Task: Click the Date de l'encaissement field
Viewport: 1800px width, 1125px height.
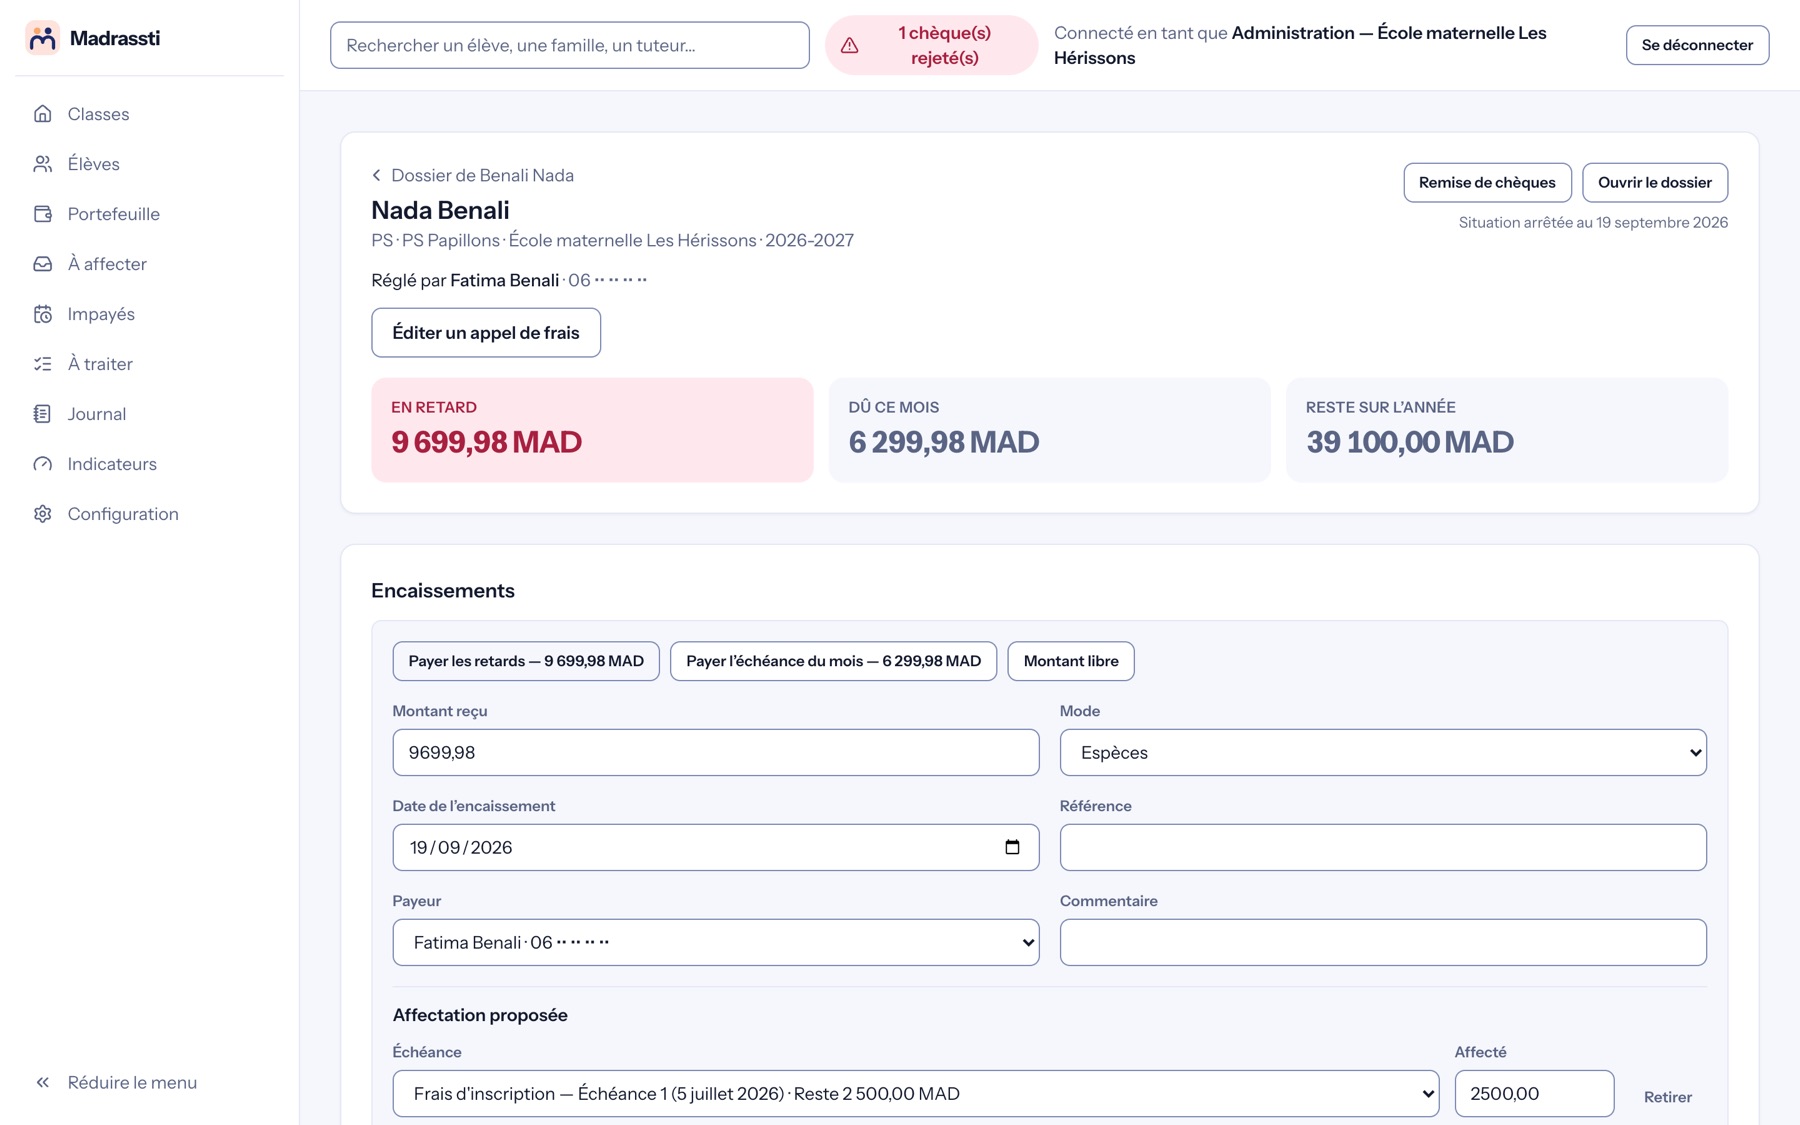Action: pos(716,847)
